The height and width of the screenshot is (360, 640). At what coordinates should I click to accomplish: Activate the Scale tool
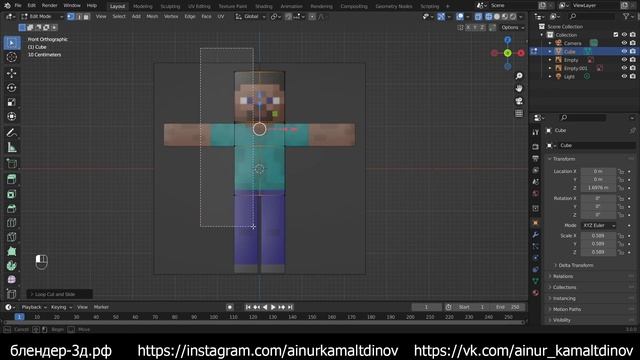tap(12, 102)
